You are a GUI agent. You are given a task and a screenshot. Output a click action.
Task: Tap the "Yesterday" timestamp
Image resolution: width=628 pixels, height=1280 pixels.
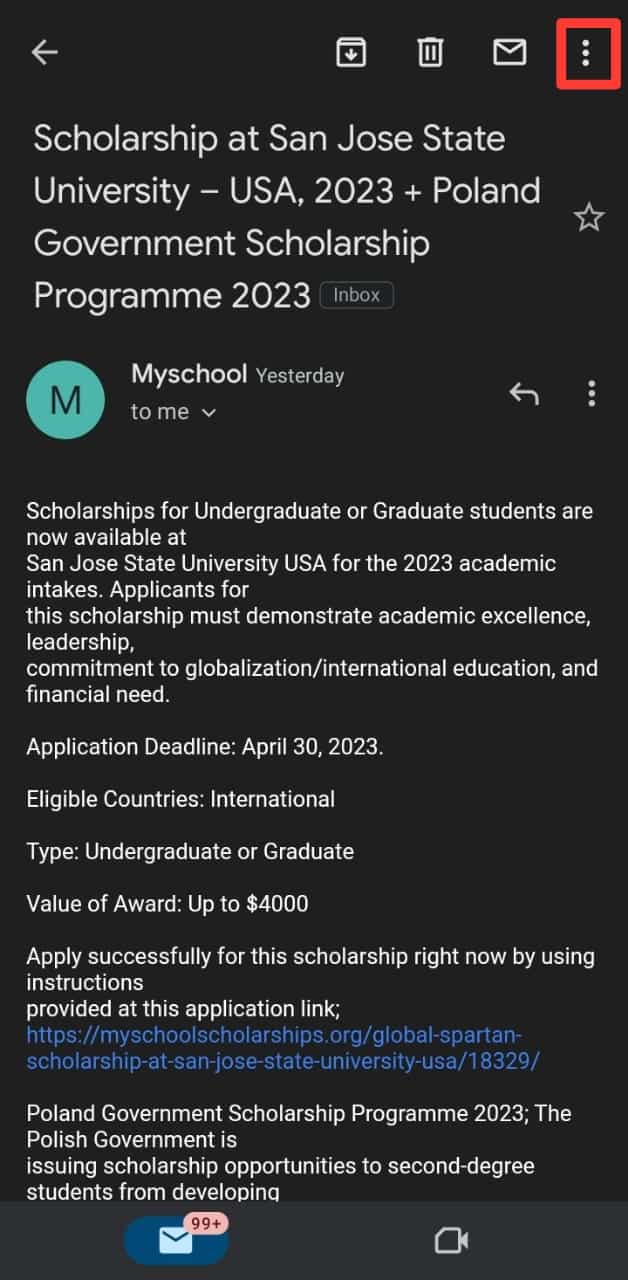tap(300, 376)
